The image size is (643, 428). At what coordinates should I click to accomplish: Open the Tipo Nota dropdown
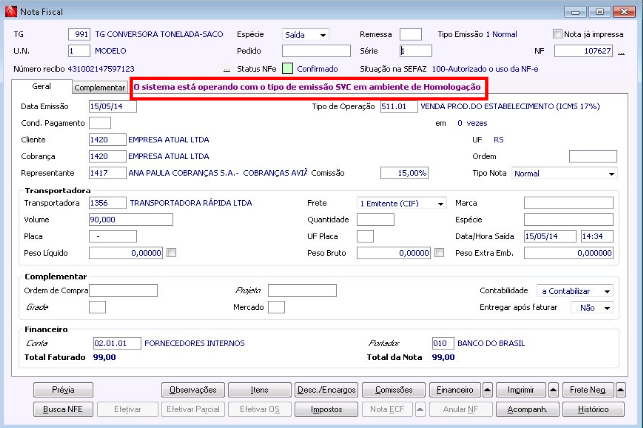(x=611, y=173)
